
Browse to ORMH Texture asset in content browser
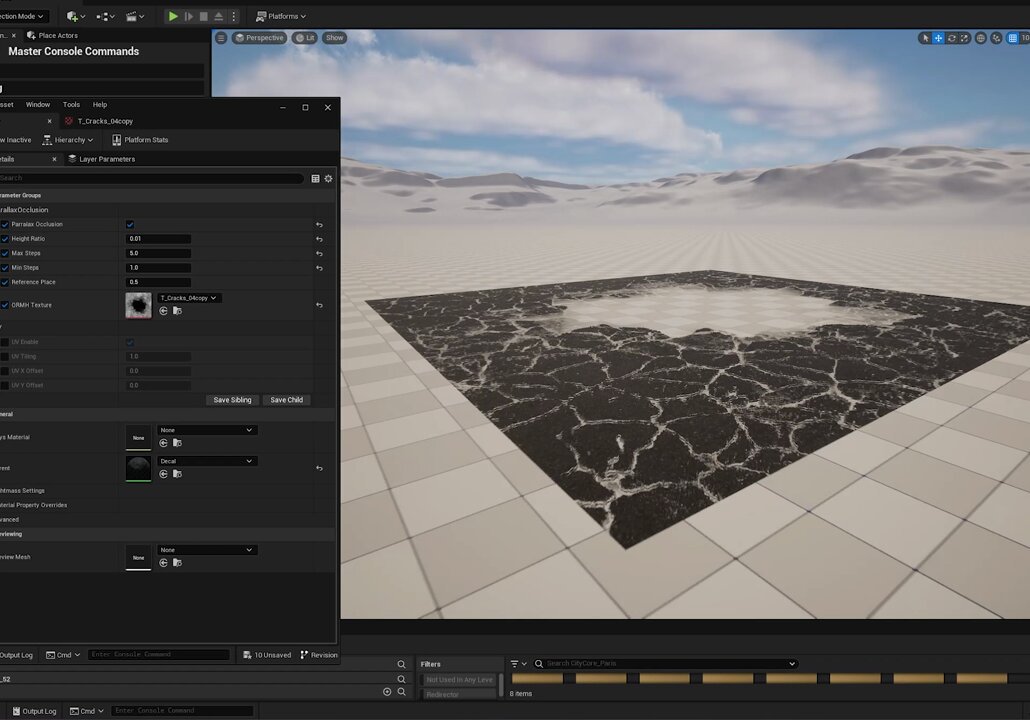177,311
